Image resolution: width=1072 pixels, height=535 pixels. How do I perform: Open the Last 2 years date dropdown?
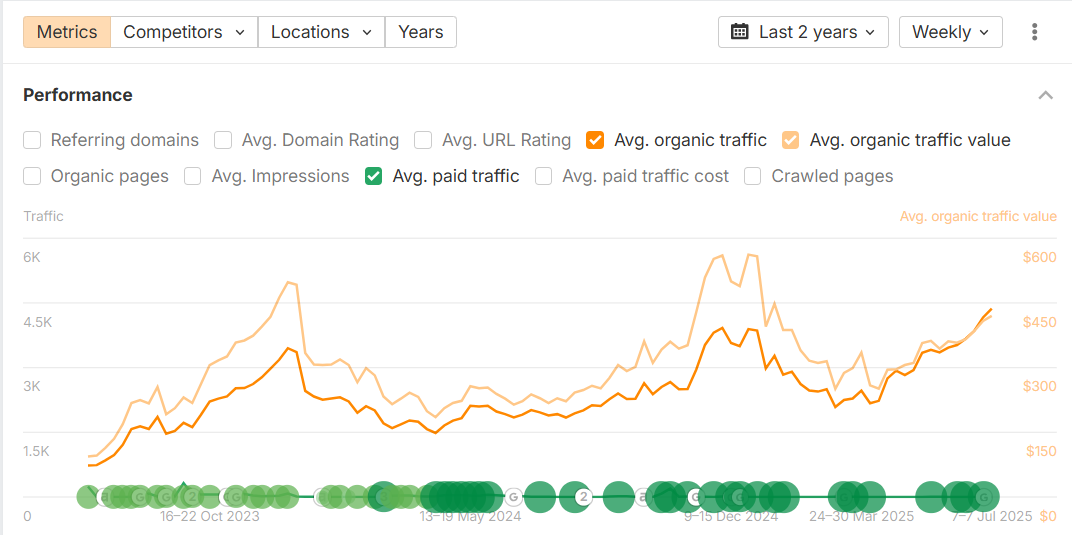point(804,32)
